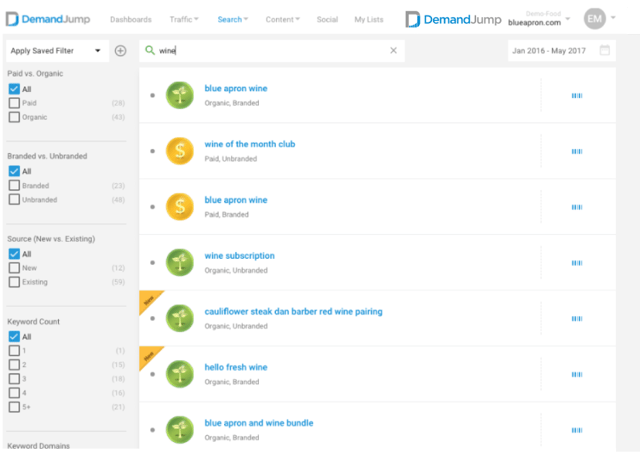640x452 pixels.
Task: Click the EM user avatar
Action: click(595, 18)
